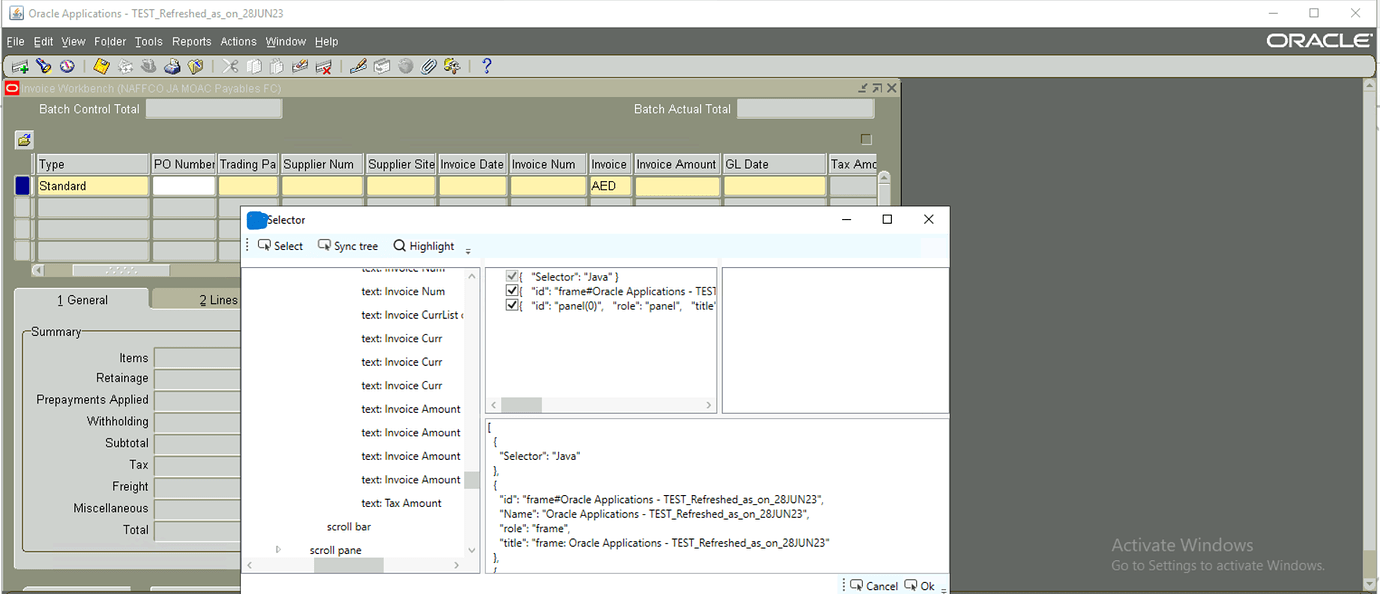Click the PO Number field in first row
This screenshot has height=594, width=1380.
[x=183, y=186]
